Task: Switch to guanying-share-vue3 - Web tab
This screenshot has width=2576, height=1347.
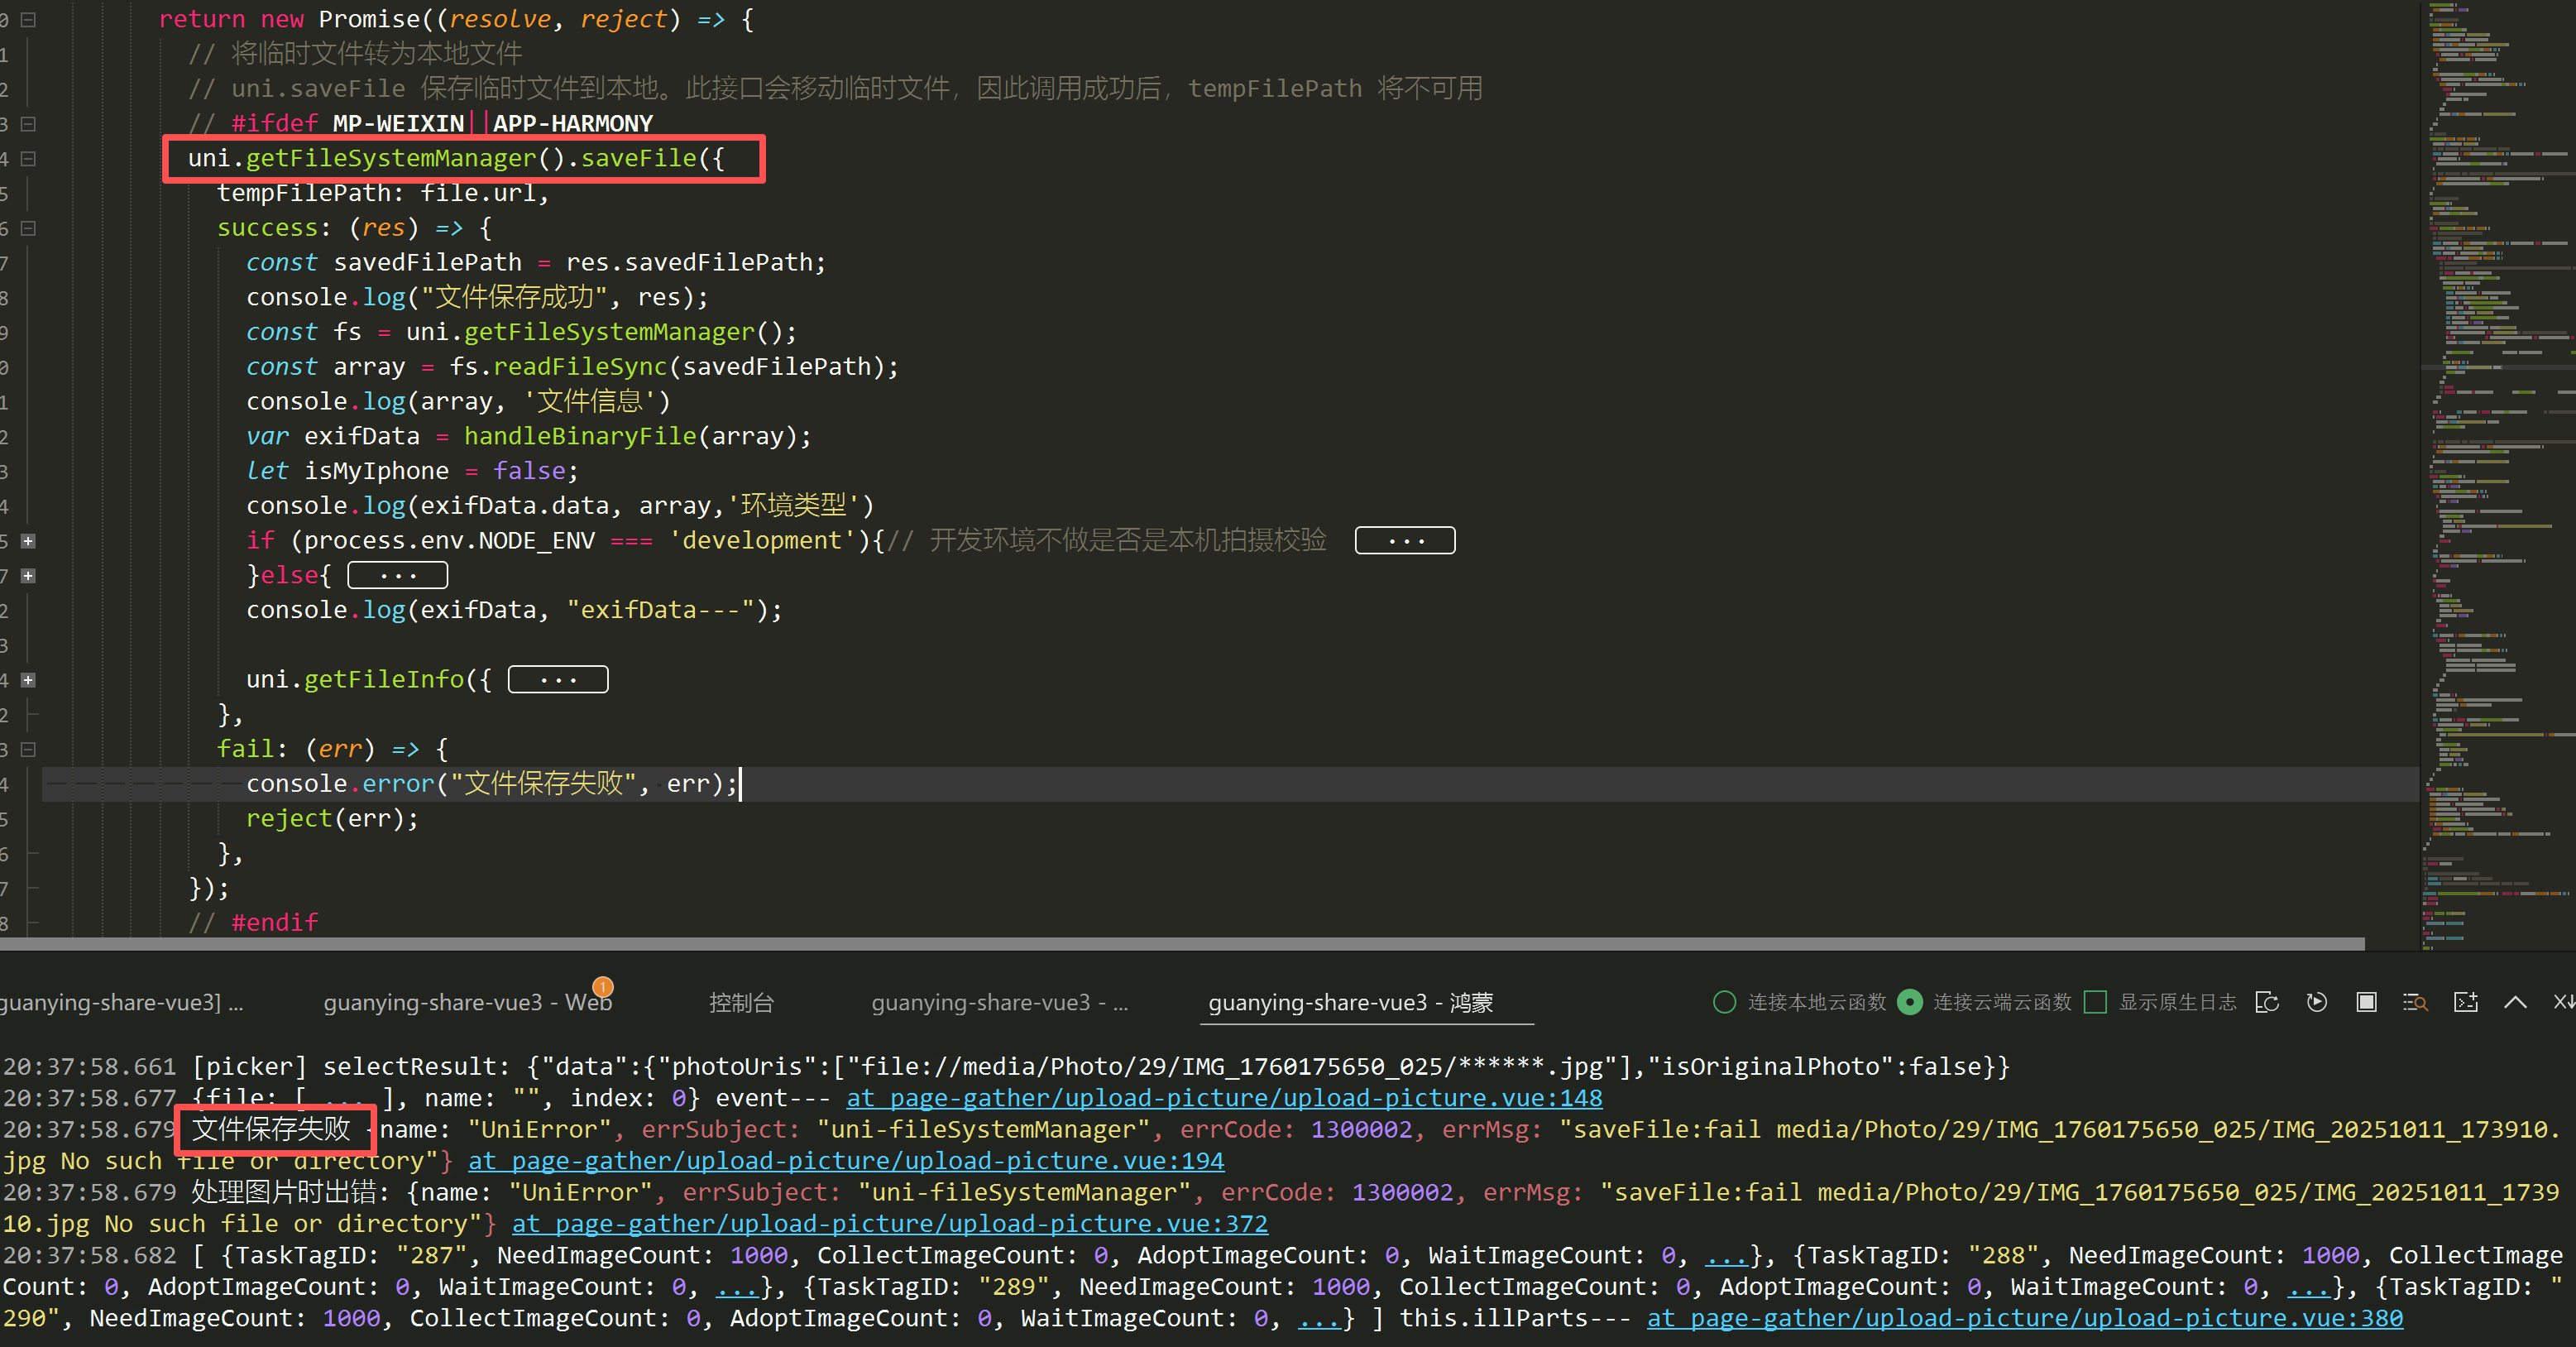Action: [x=467, y=1002]
